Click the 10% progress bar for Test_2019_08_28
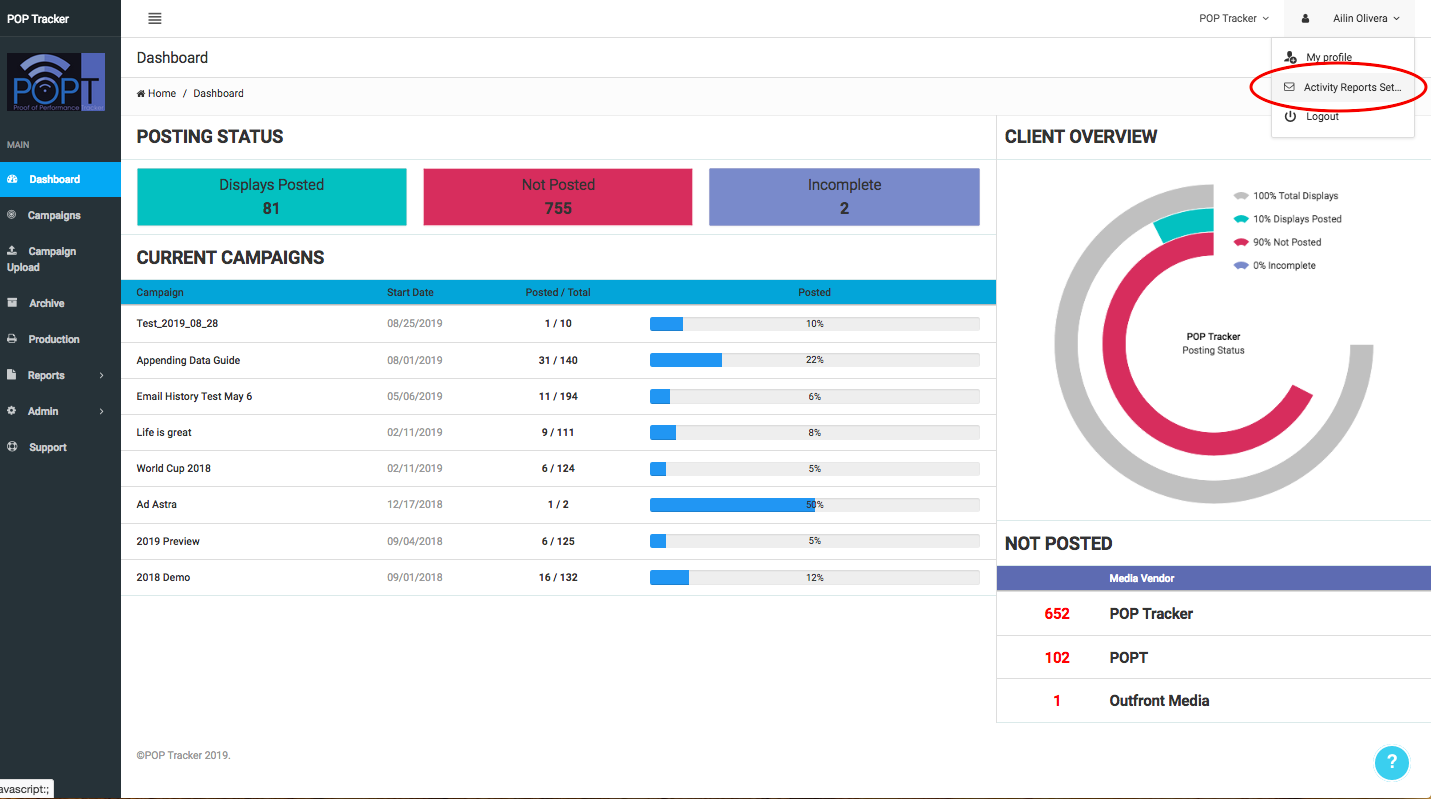The height and width of the screenshot is (799, 1431). pos(814,324)
